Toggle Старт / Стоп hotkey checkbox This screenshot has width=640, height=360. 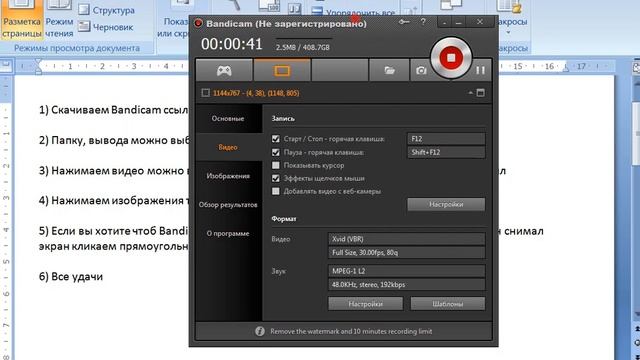pyautogui.click(x=276, y=139)
